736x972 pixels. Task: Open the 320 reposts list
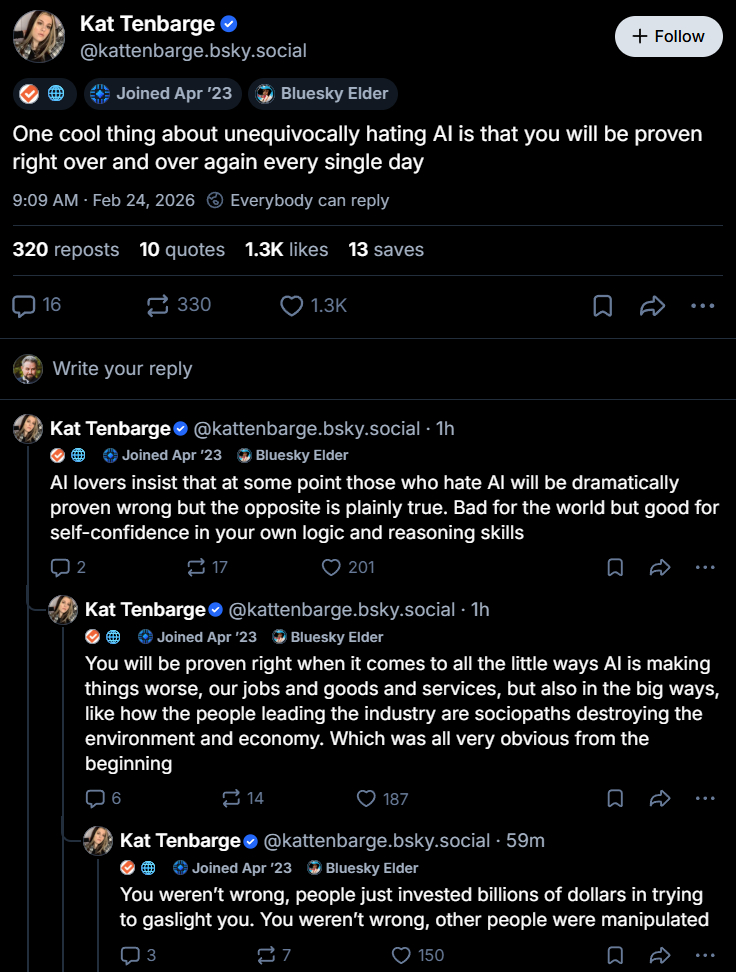point(66,249)
